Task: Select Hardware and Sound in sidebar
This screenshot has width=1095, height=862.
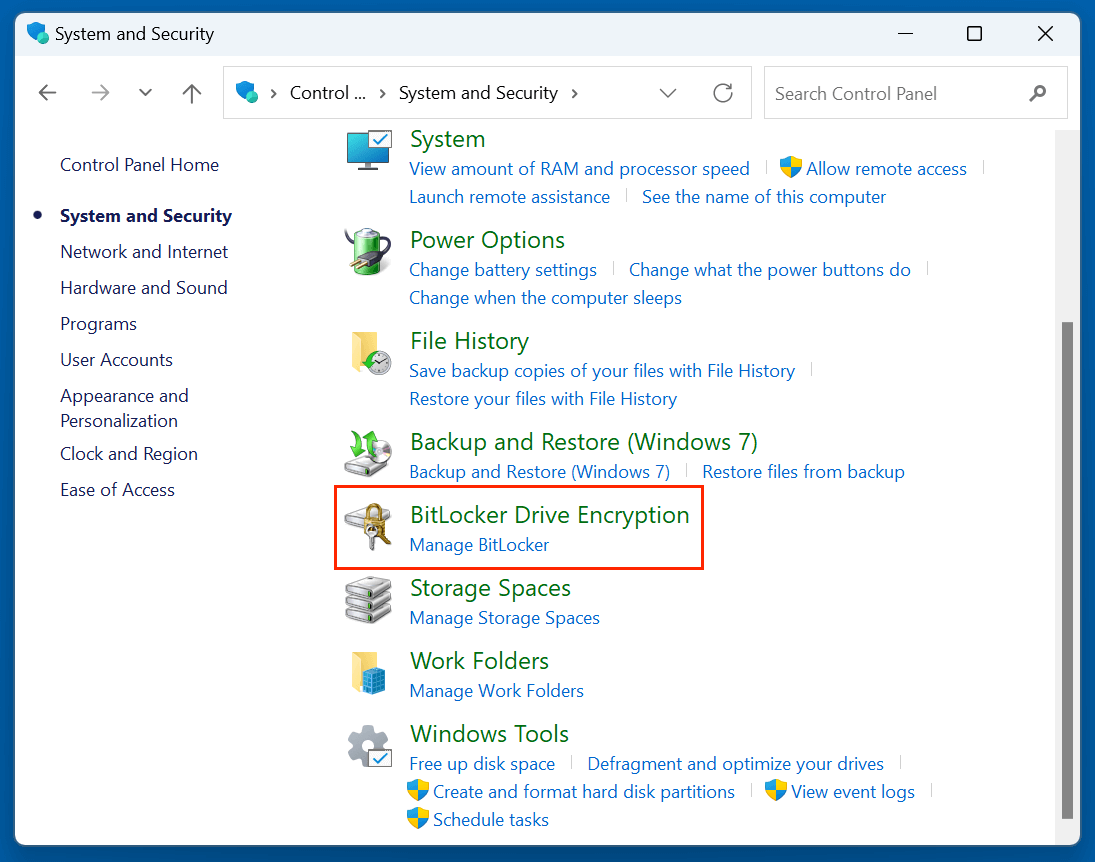Action: (144, 288)
